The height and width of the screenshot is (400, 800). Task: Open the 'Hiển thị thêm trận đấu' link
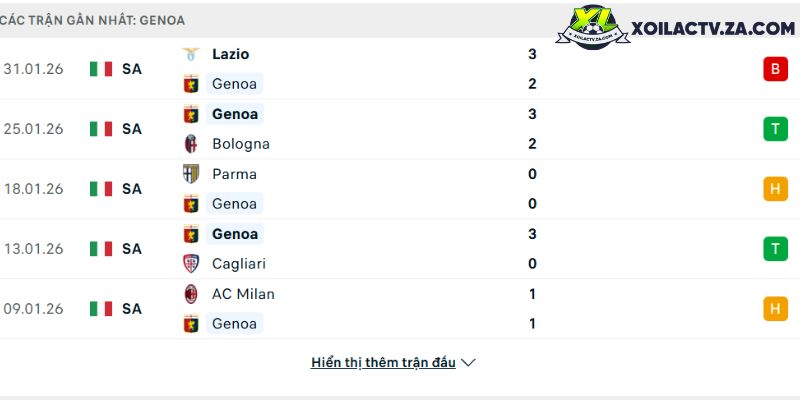point(383,363)
